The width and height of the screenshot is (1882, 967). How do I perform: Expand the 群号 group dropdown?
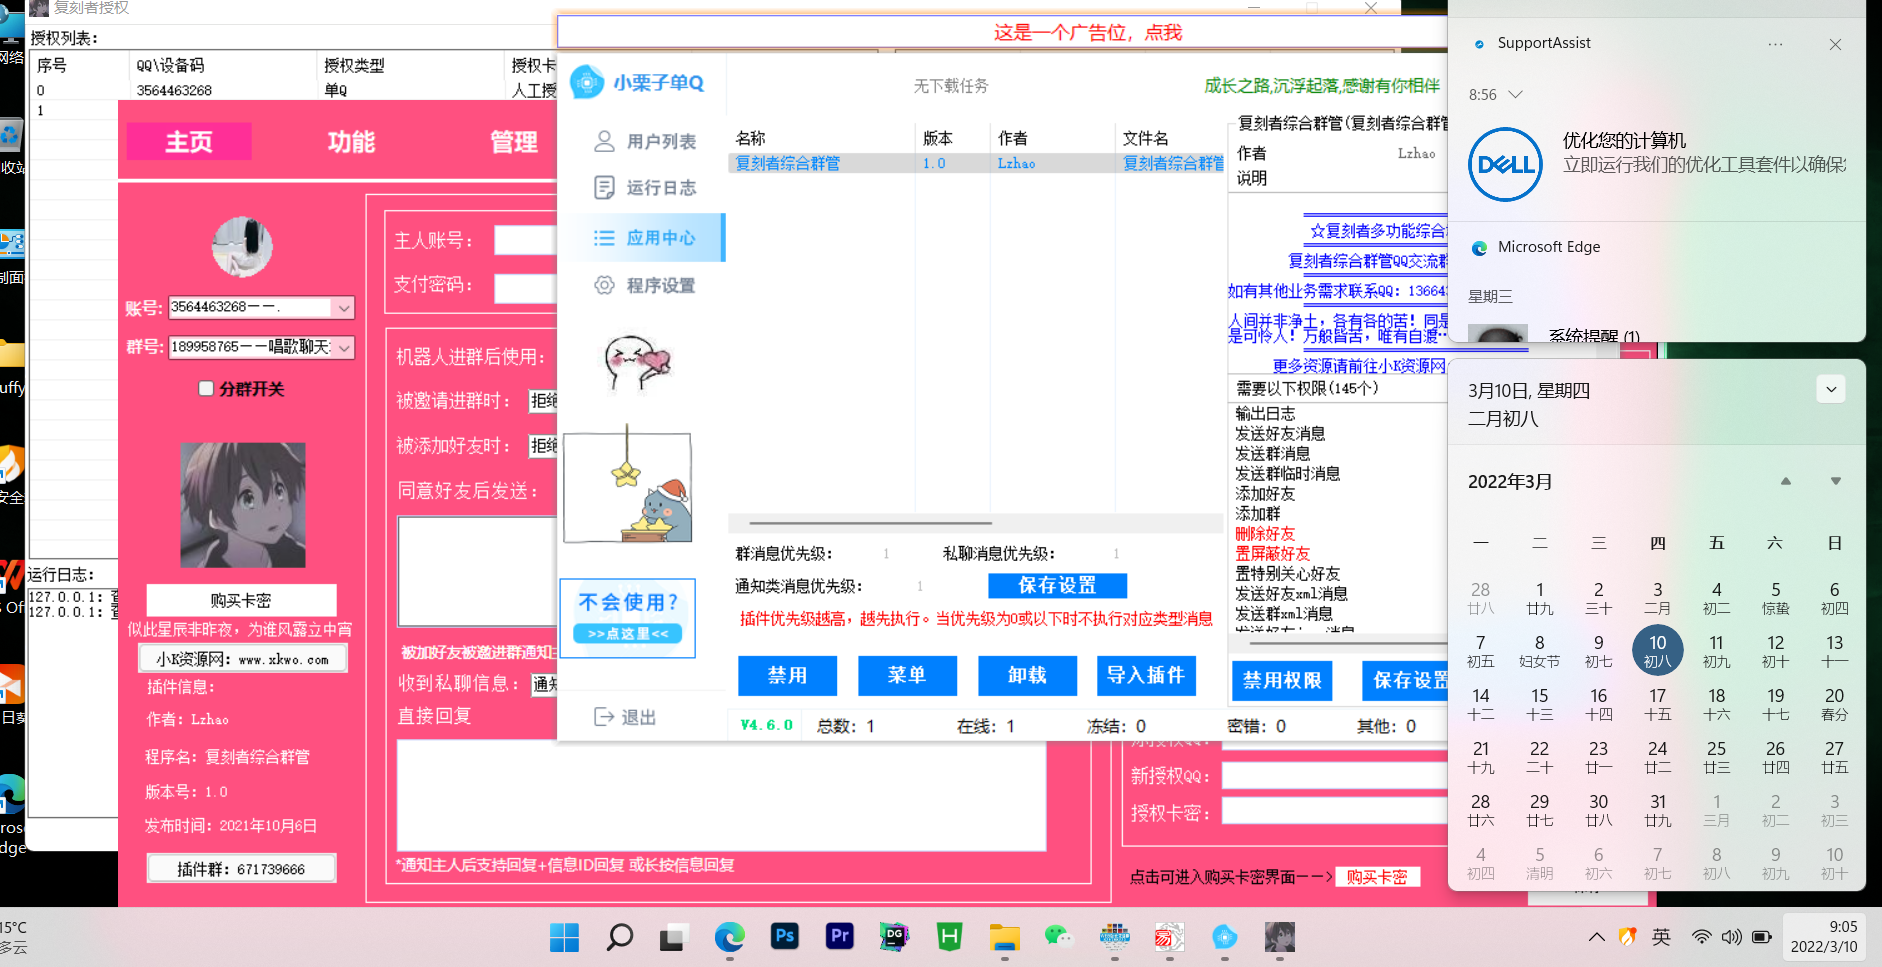344,348
